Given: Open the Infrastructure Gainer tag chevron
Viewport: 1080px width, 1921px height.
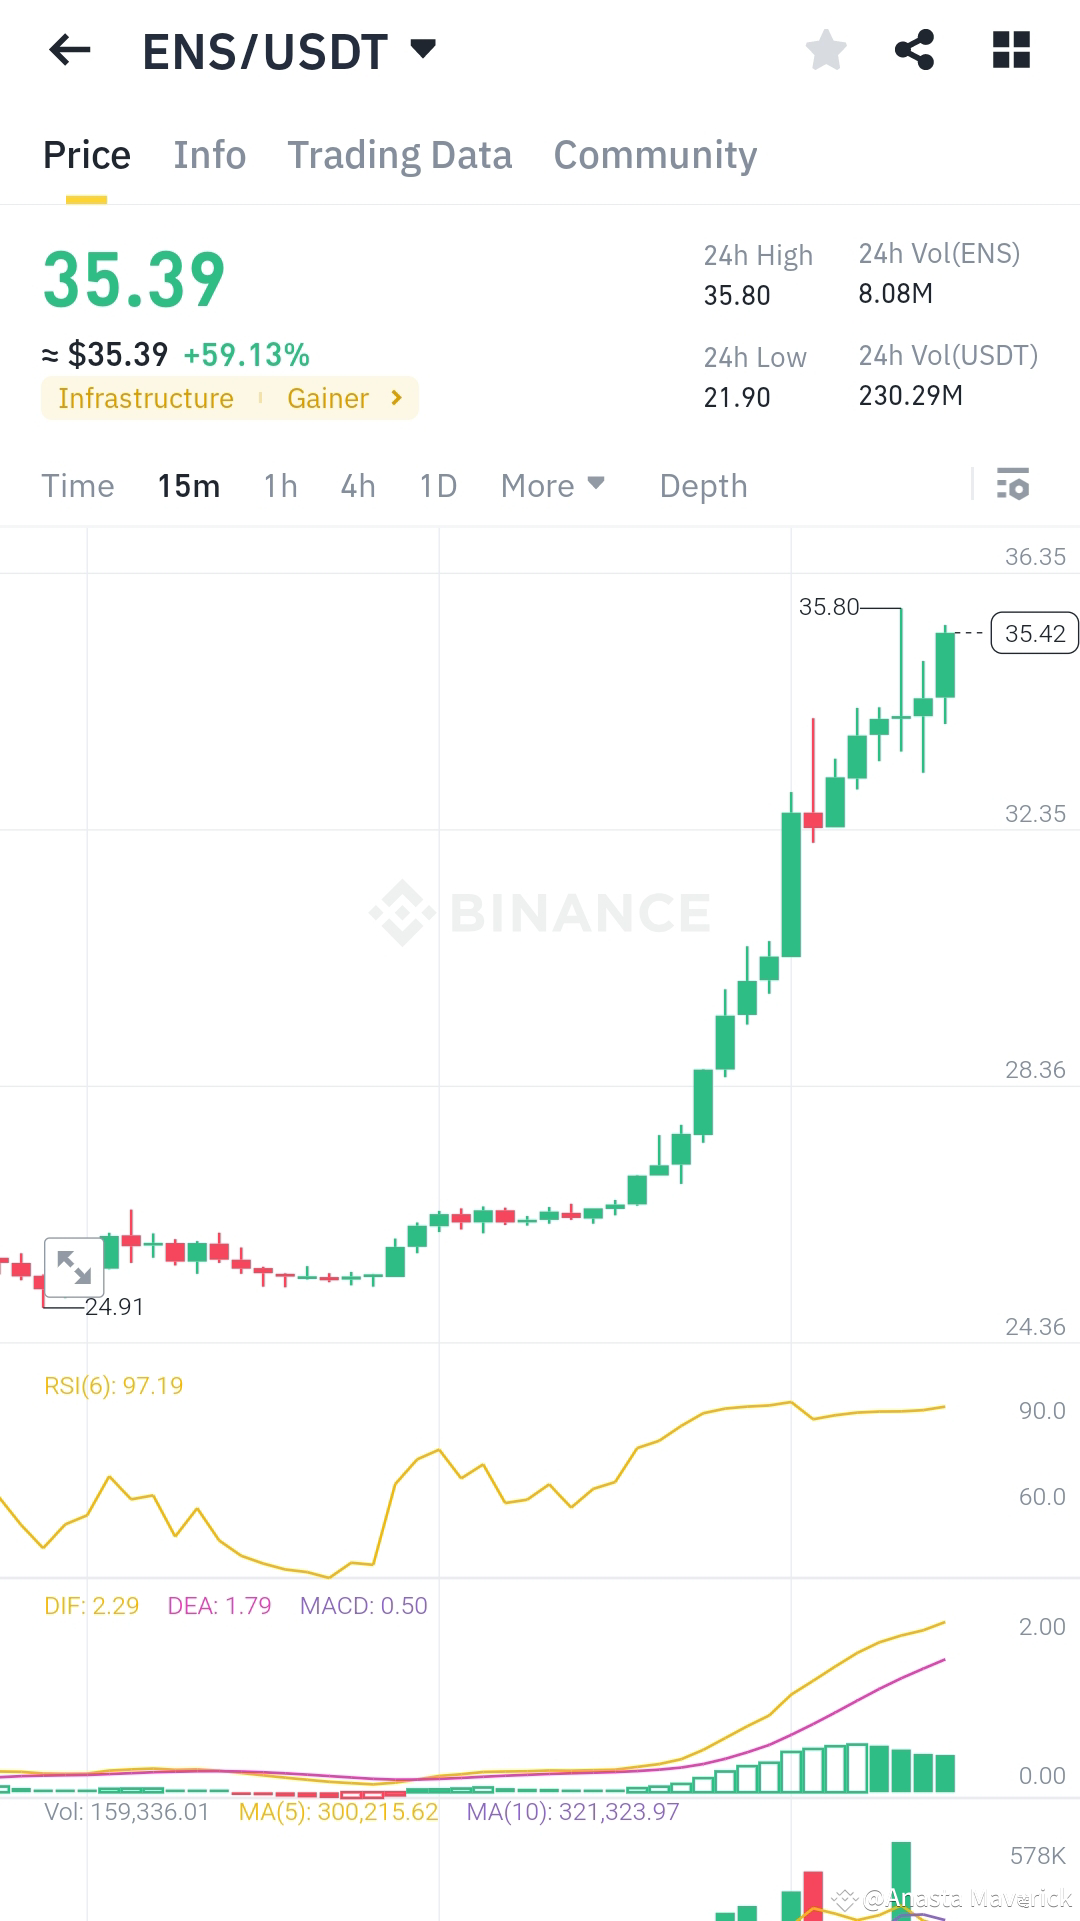Looking at the screenshot, I should (396, 398).
